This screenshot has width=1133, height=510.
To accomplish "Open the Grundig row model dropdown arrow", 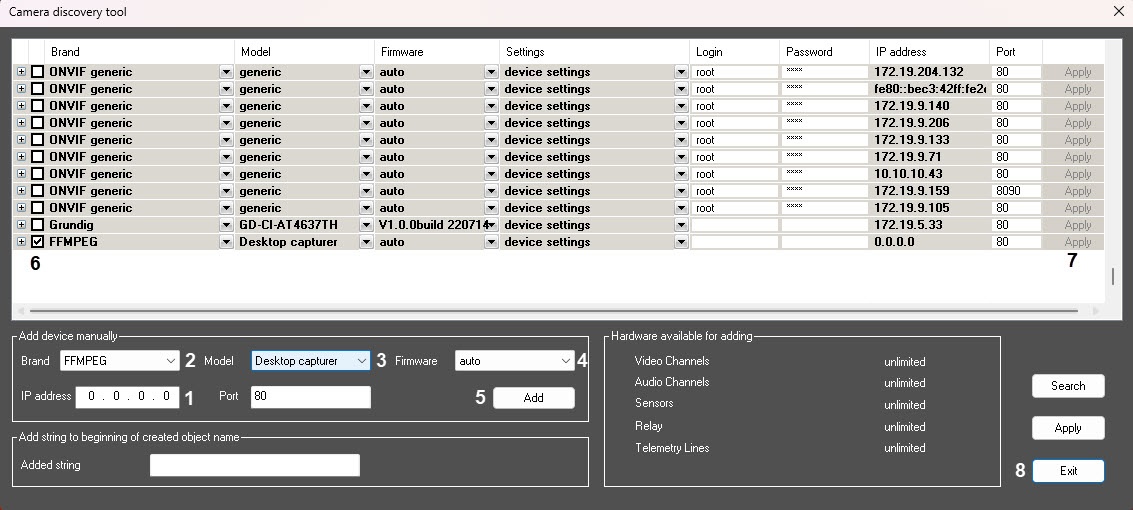I will [366, 225].
